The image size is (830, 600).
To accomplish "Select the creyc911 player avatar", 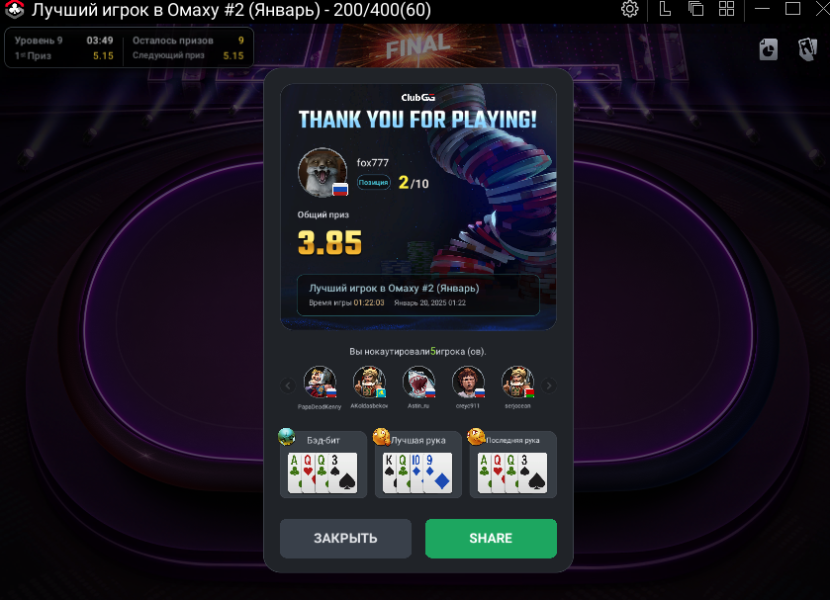I will point(468,382).
